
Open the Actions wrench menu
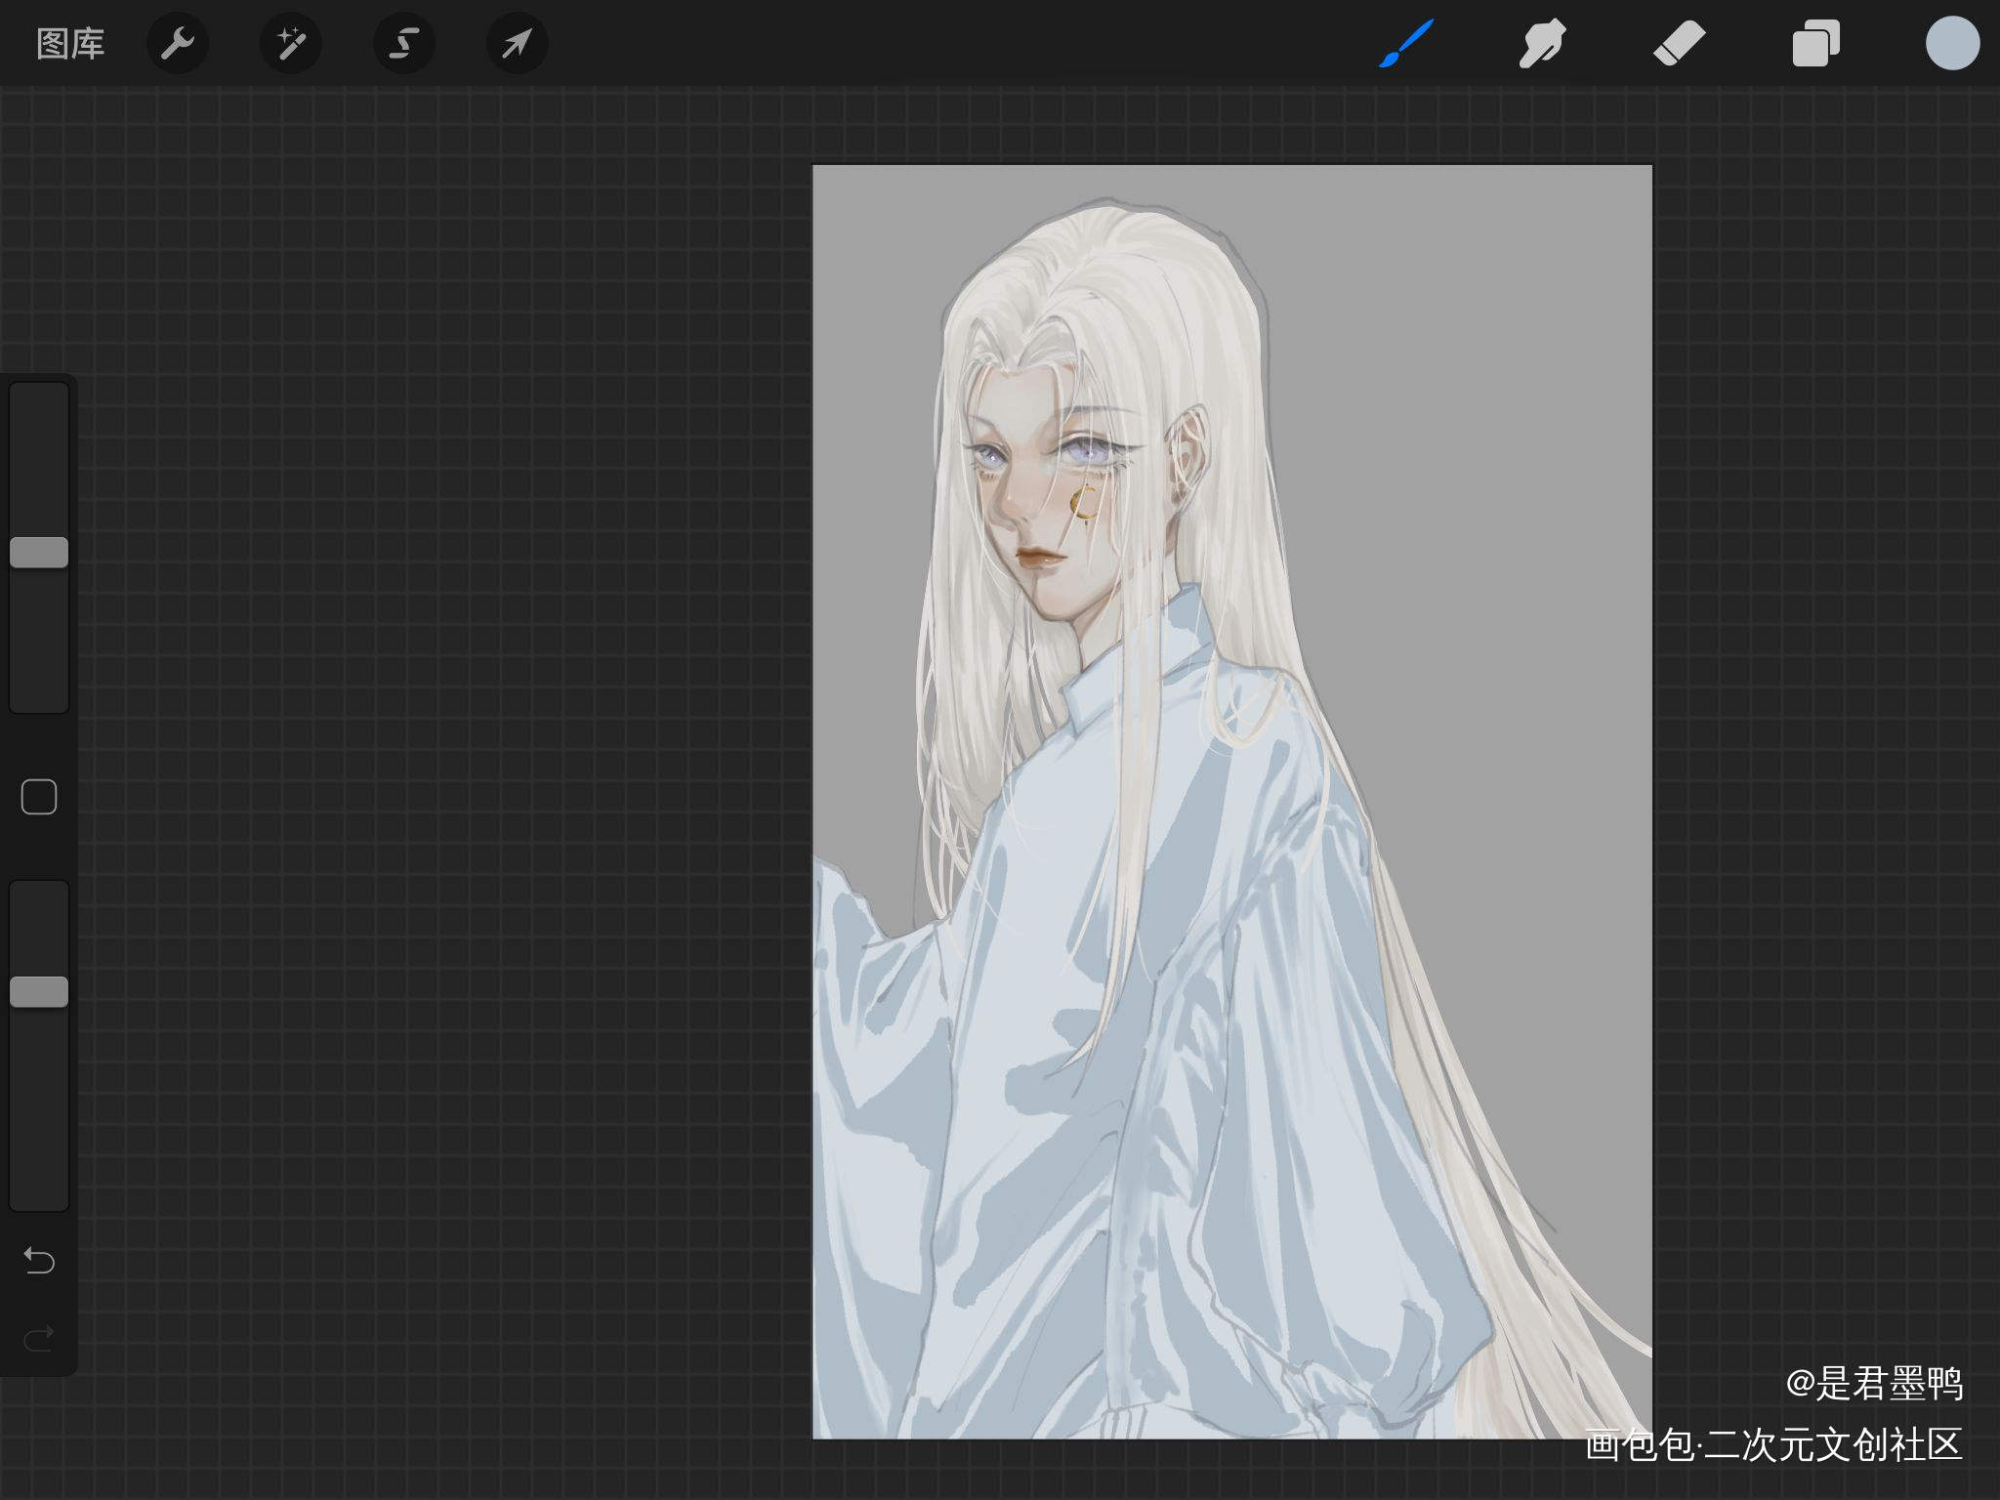click(178, 44)
